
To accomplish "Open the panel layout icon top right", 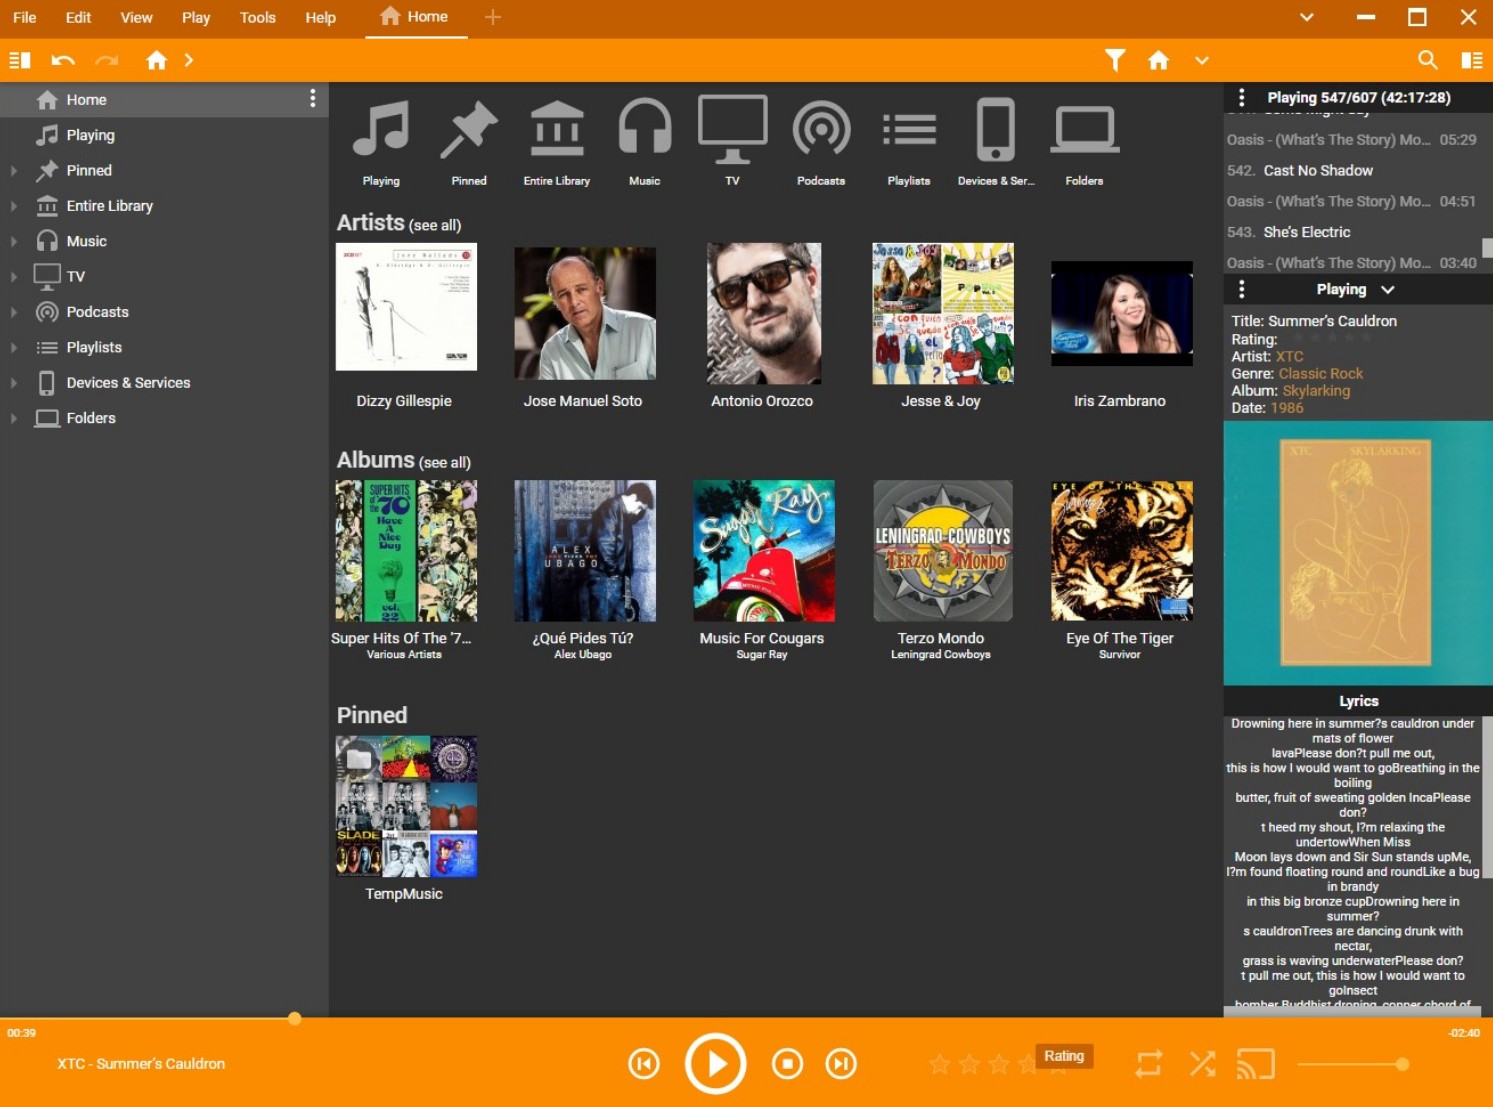I will (1471, 60).
